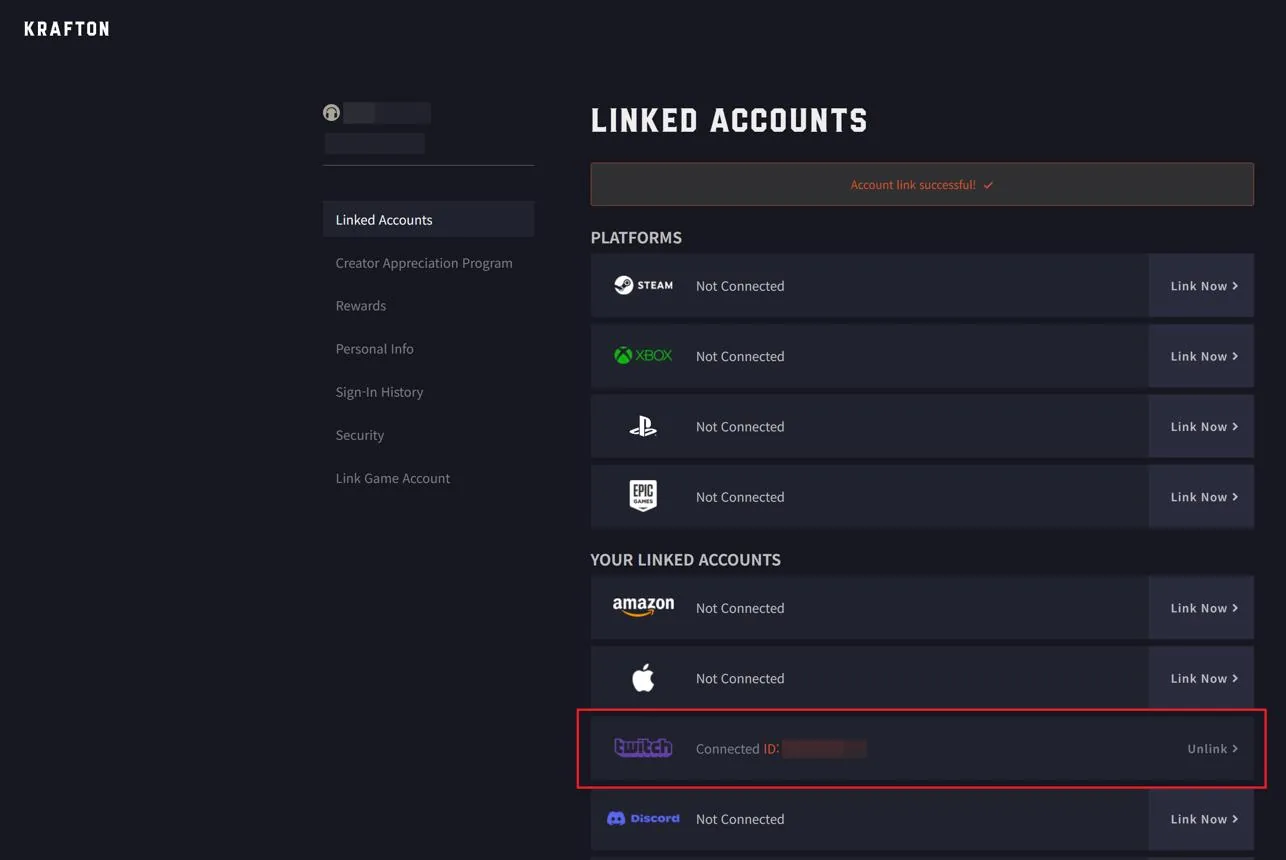The width and height of the screenshot is (1286, 860).
Task: Click the profile avatar icon
Action: (x=332, y=113)
